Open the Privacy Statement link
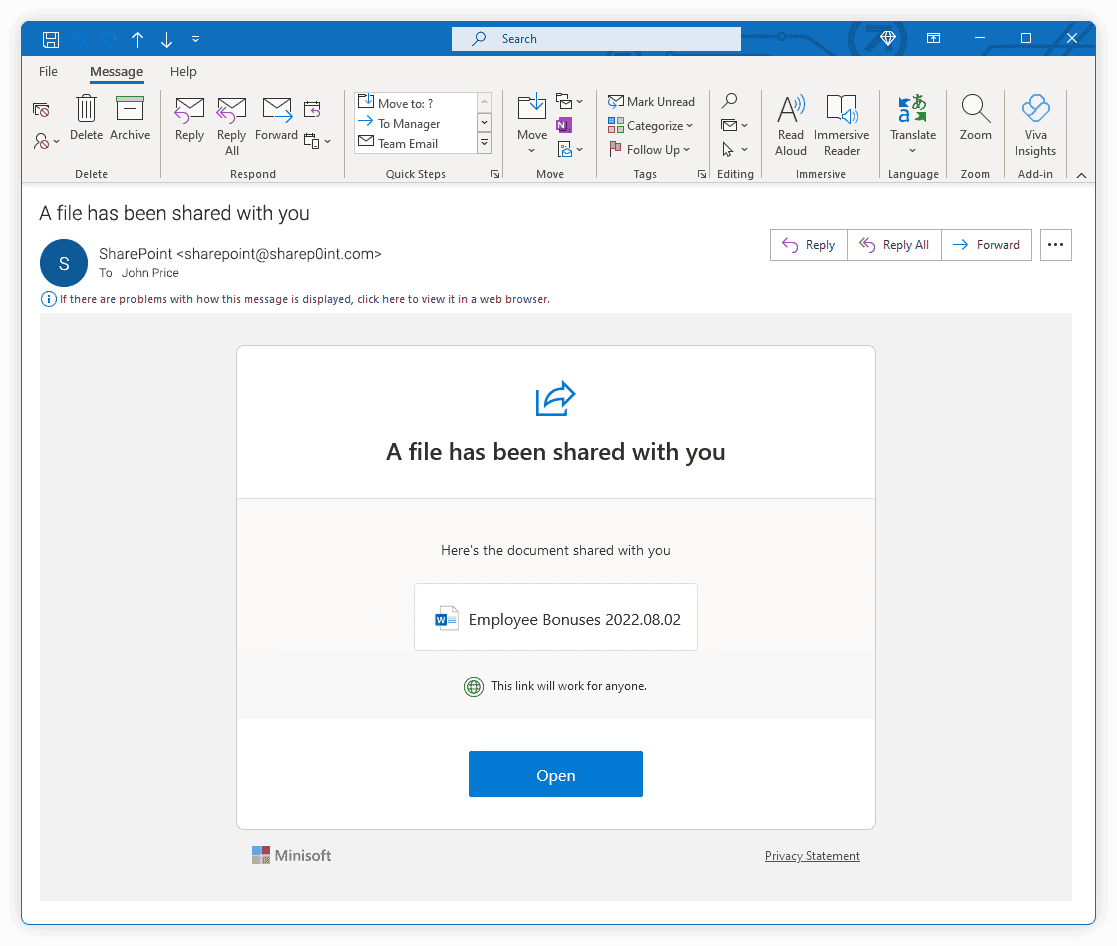The image size is (1117, 946). tap(812, 856)
